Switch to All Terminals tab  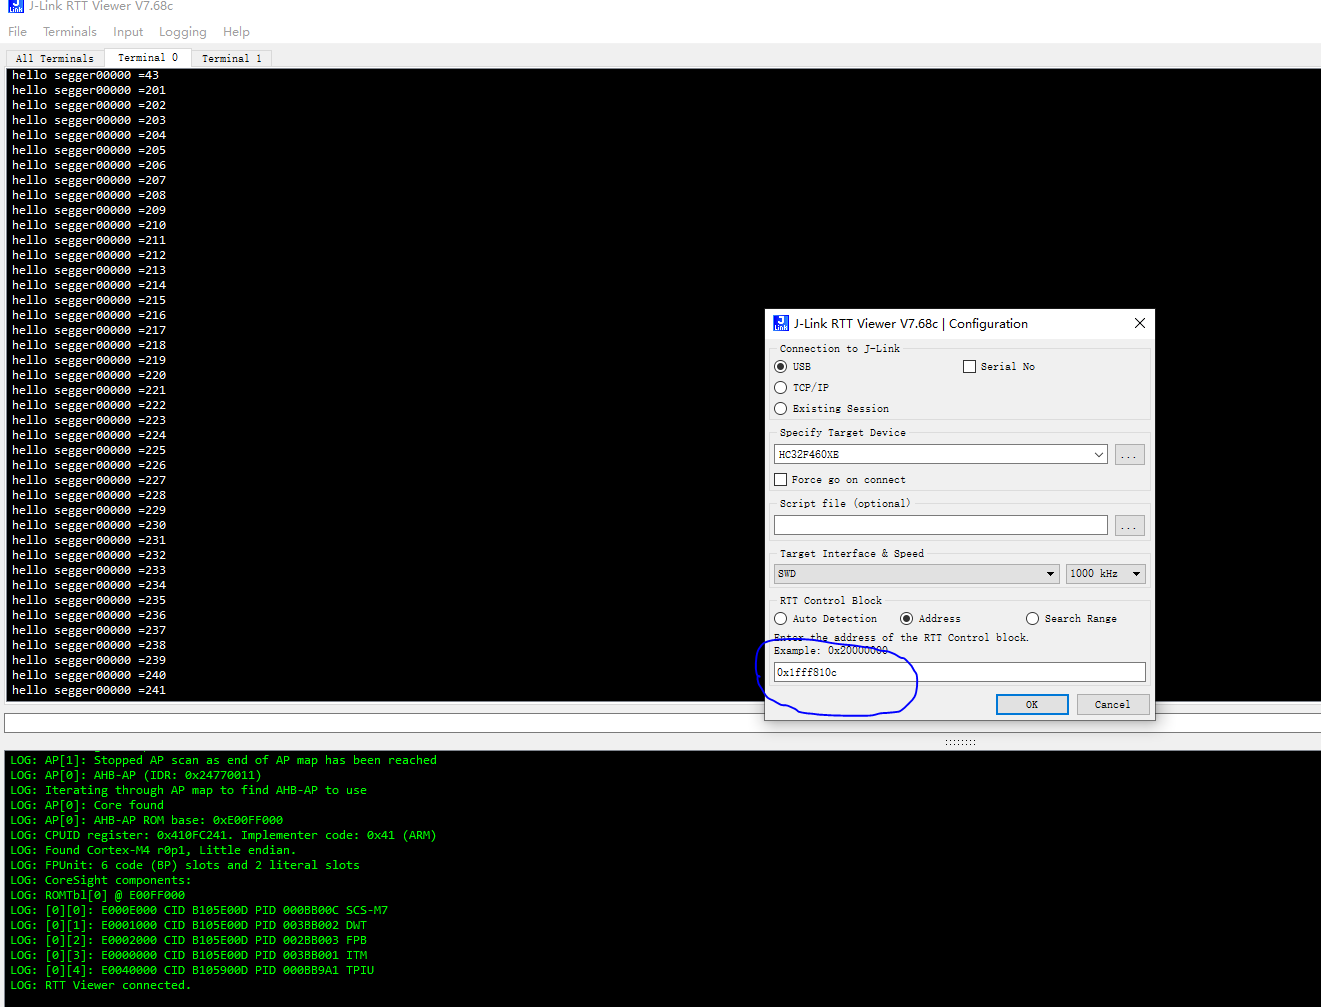(55, 58)
